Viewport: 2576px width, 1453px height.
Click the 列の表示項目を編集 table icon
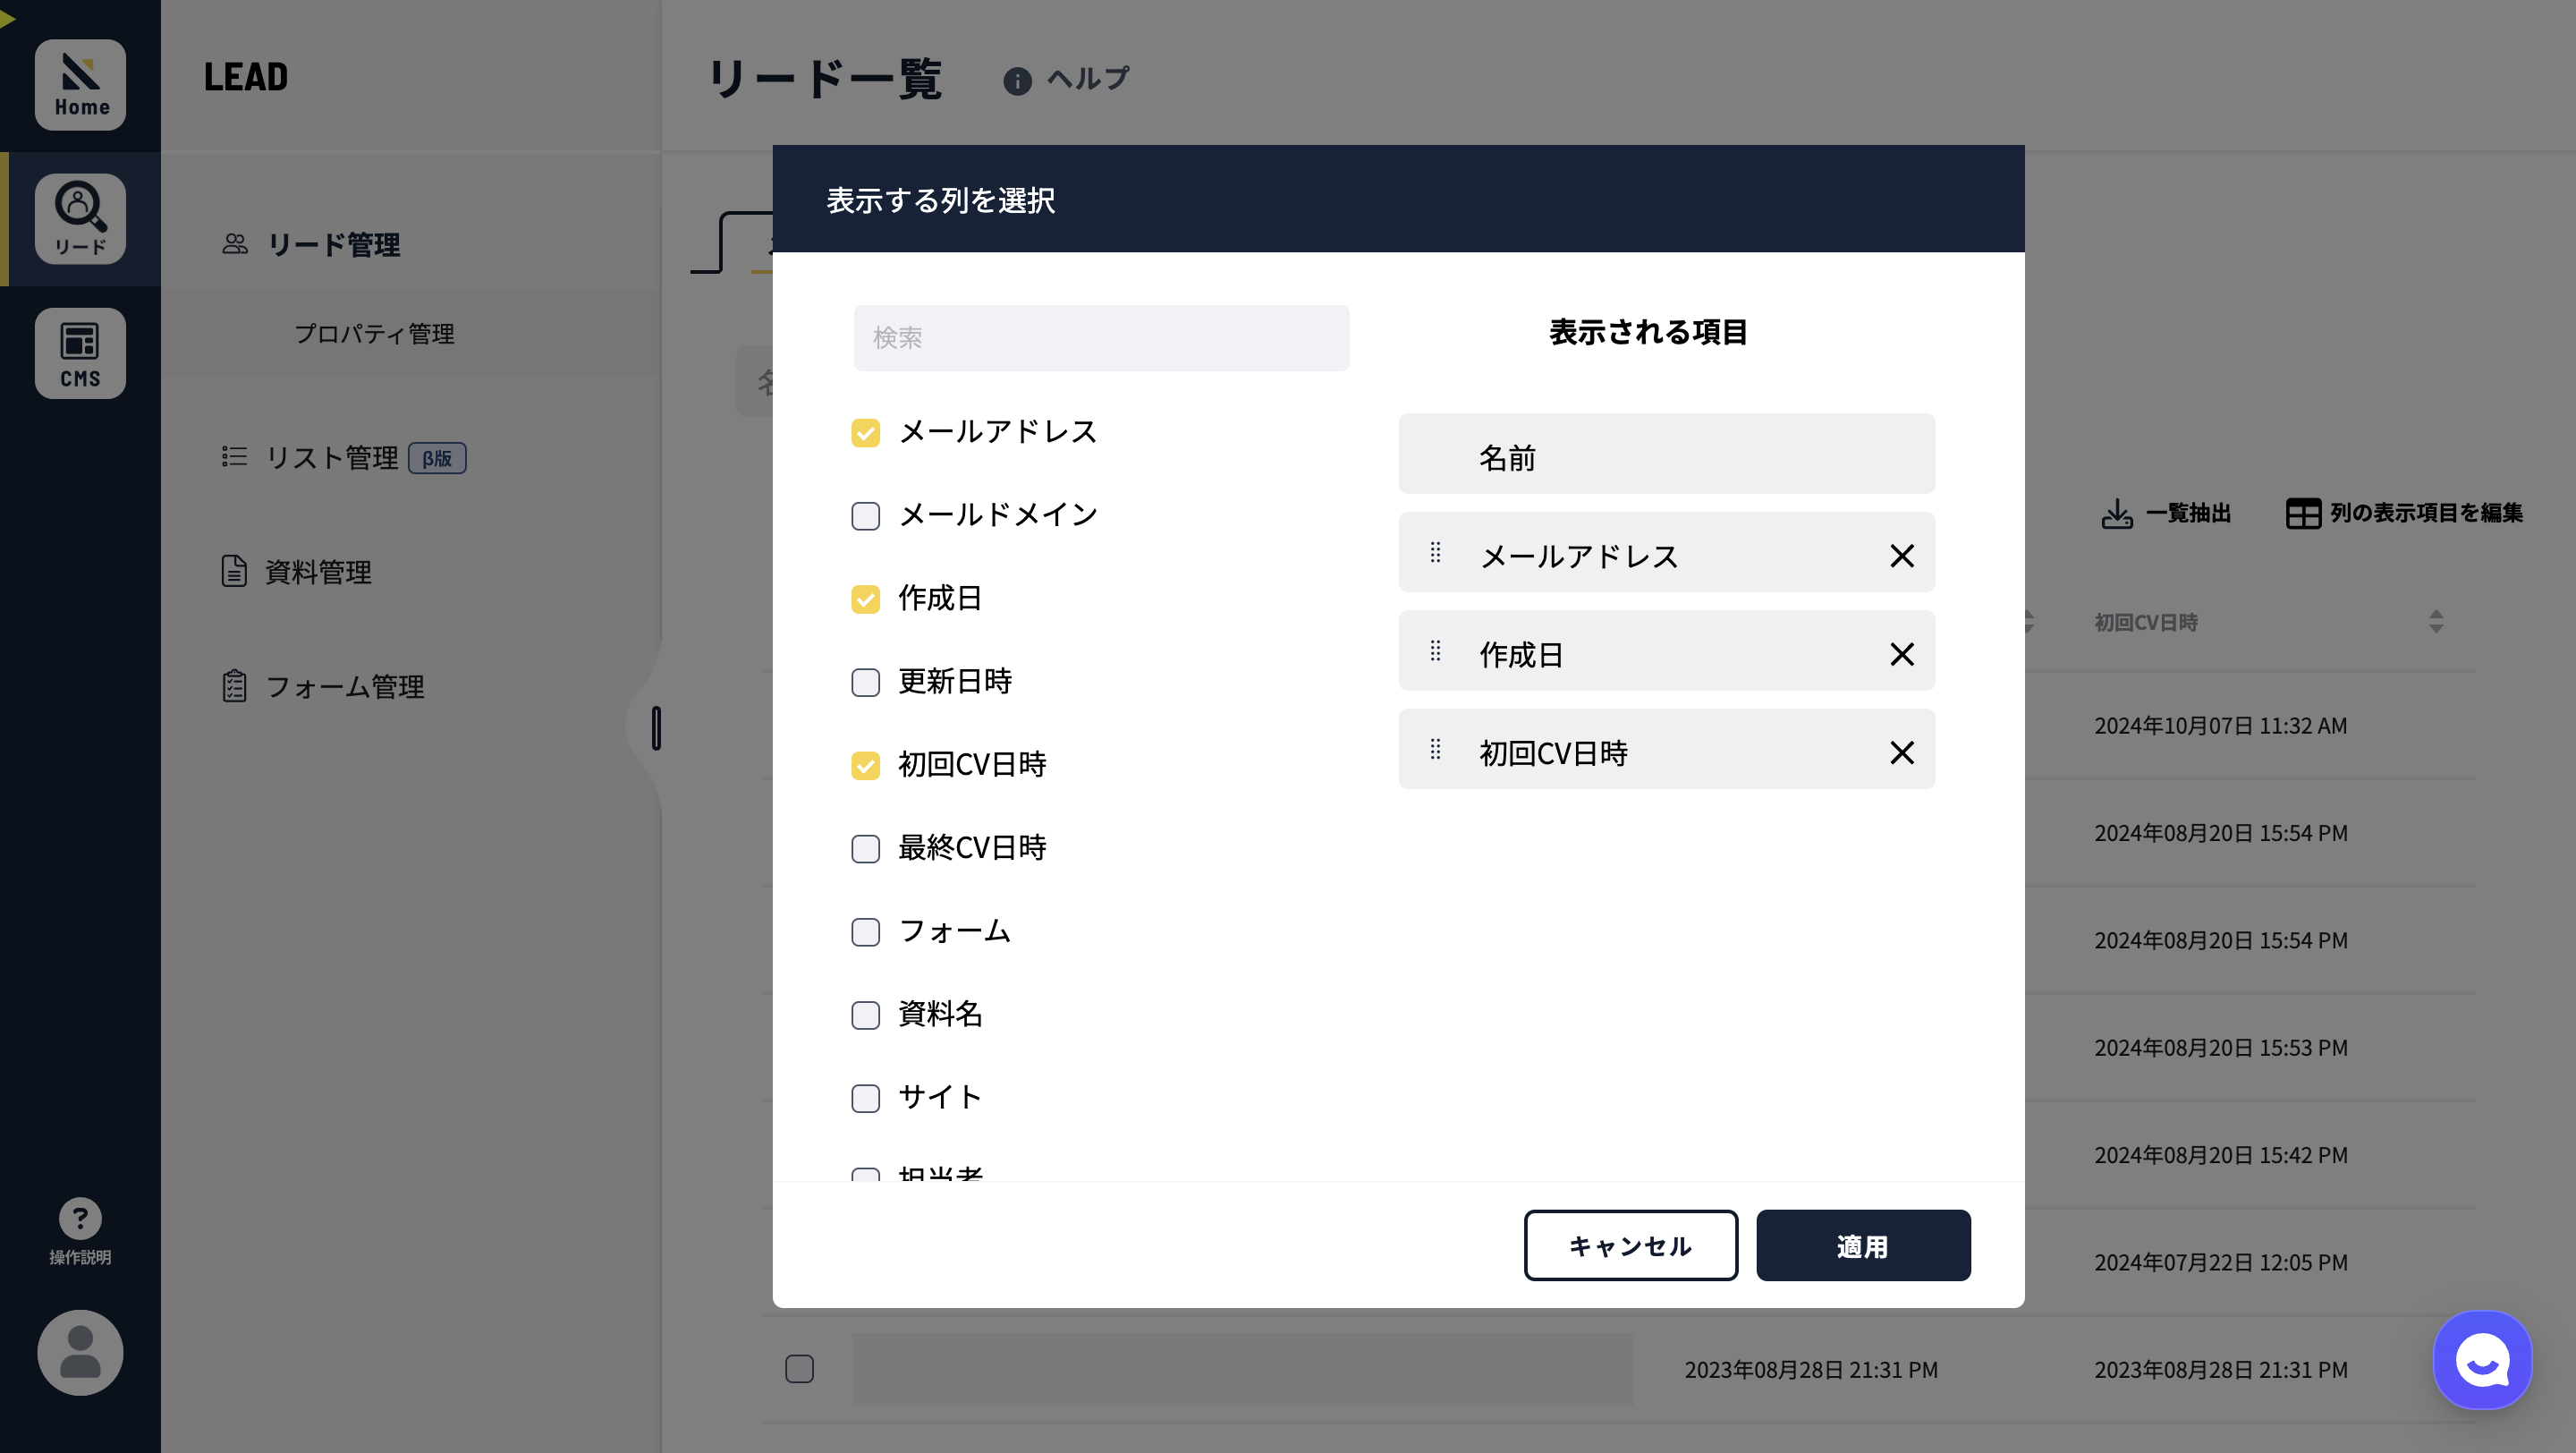pos(2303,514)
